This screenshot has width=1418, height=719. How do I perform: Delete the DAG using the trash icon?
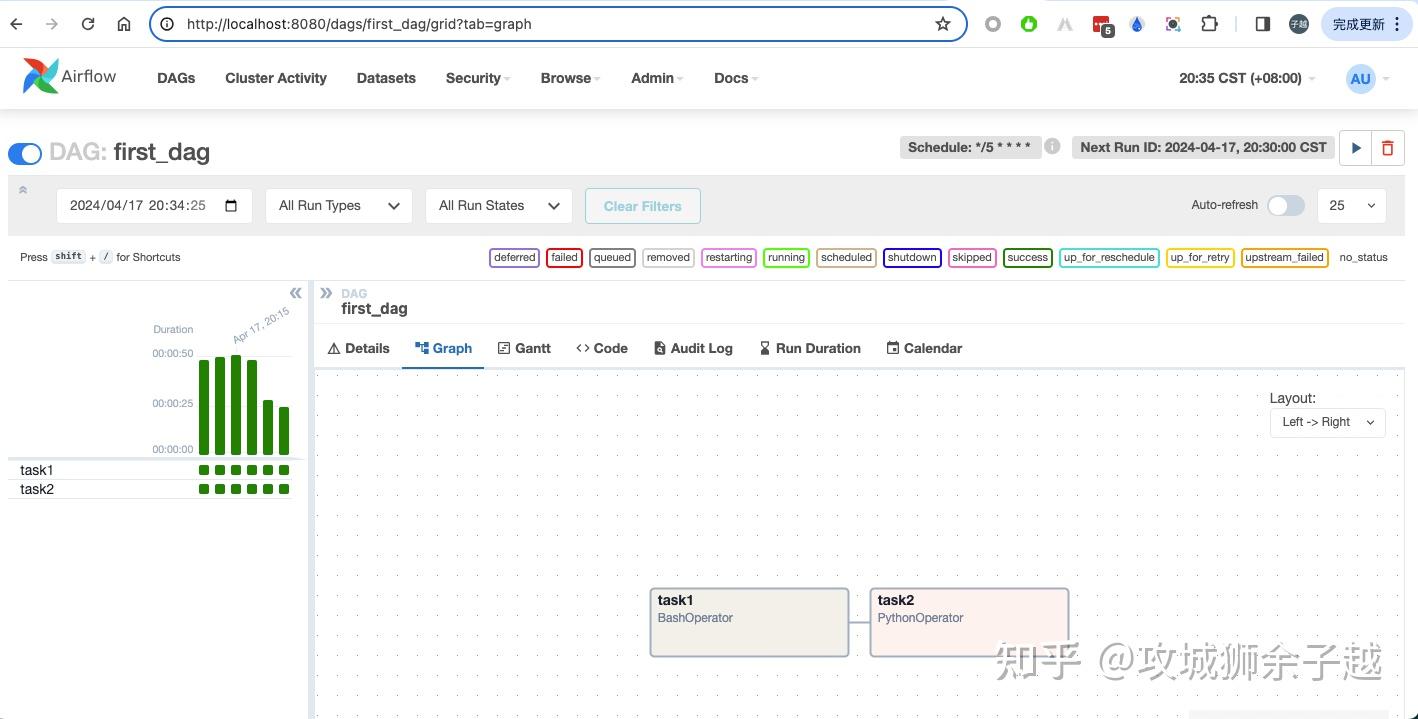(x=1388, y=147)
